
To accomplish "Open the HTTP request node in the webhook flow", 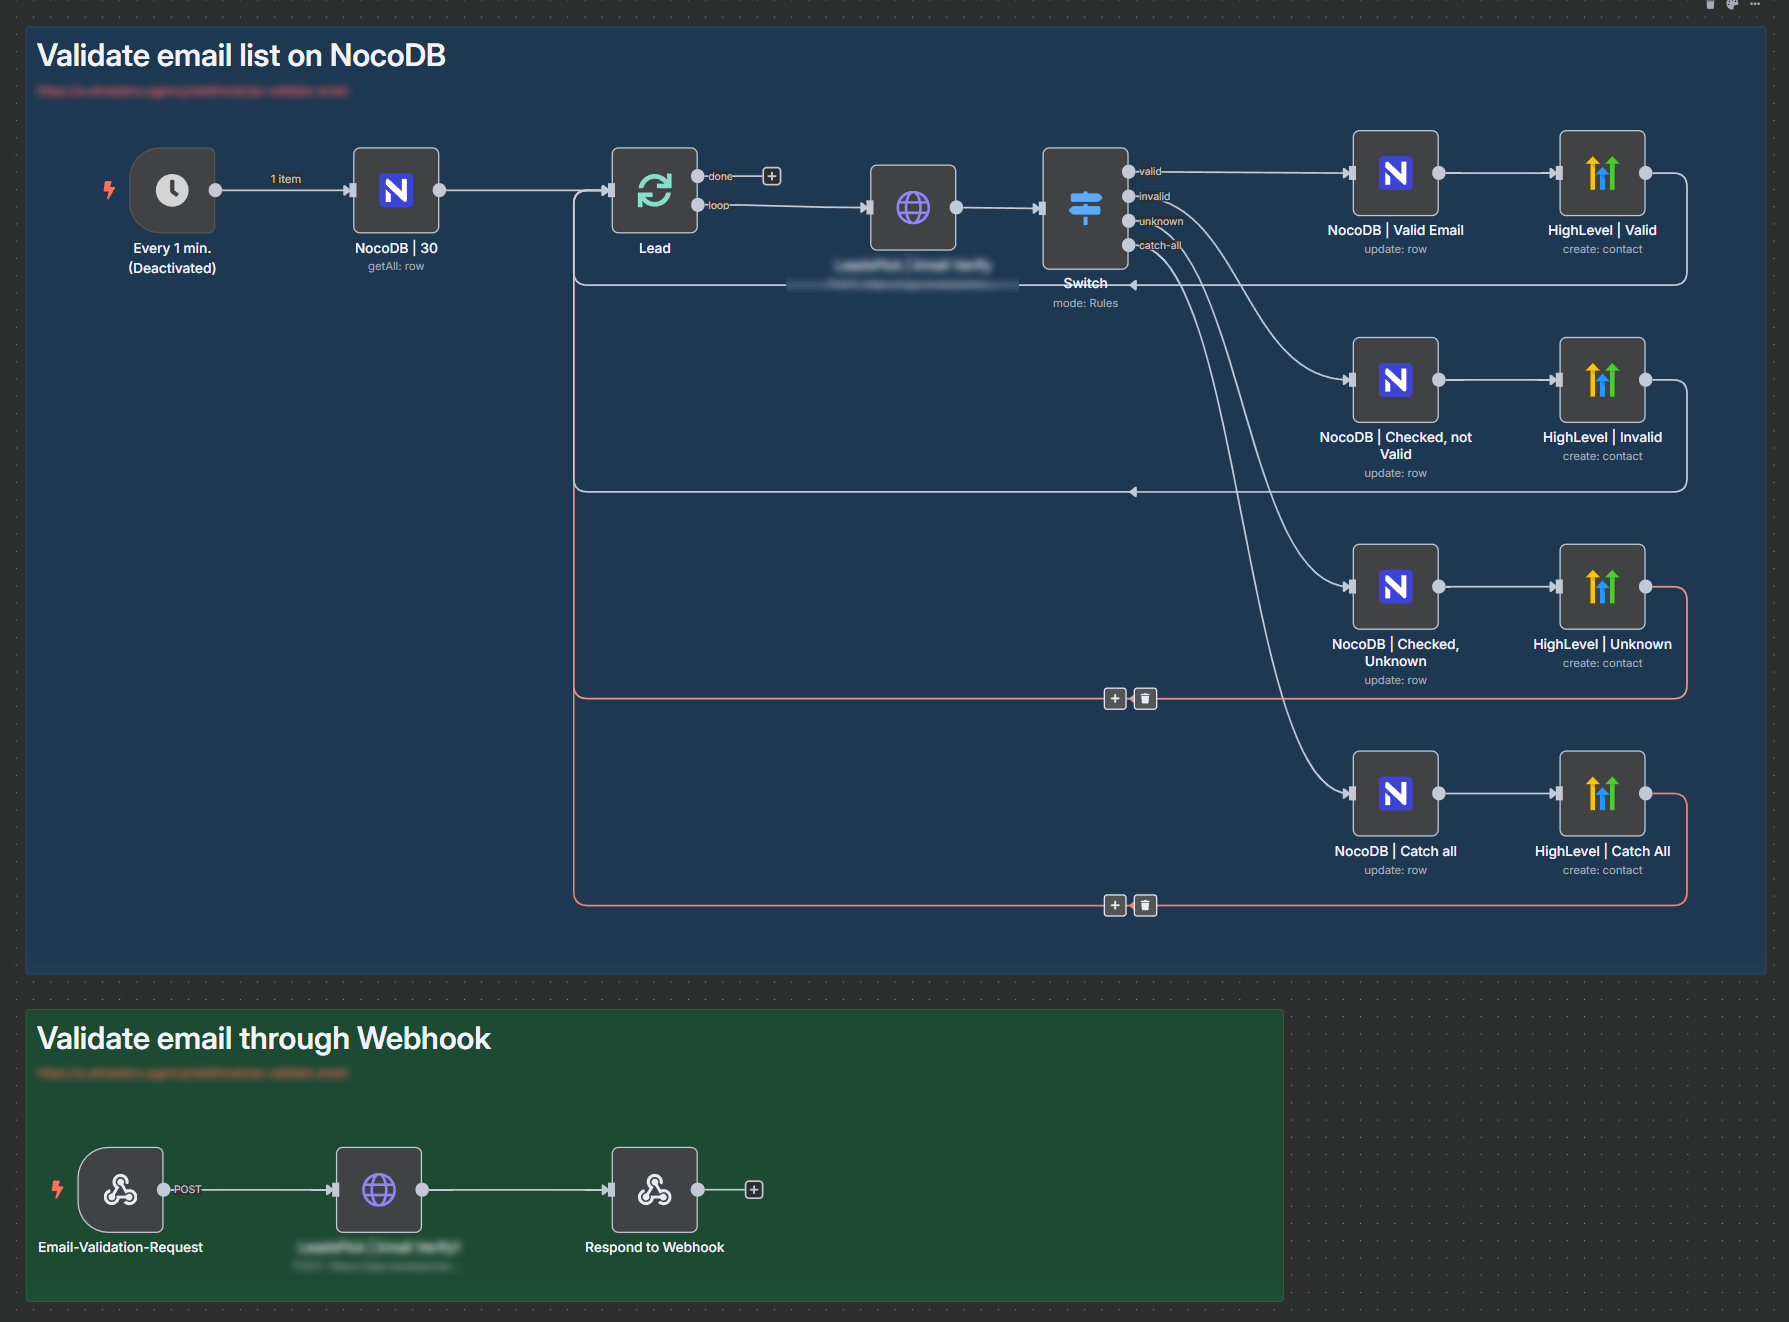I will click(x=379, y=1190).
